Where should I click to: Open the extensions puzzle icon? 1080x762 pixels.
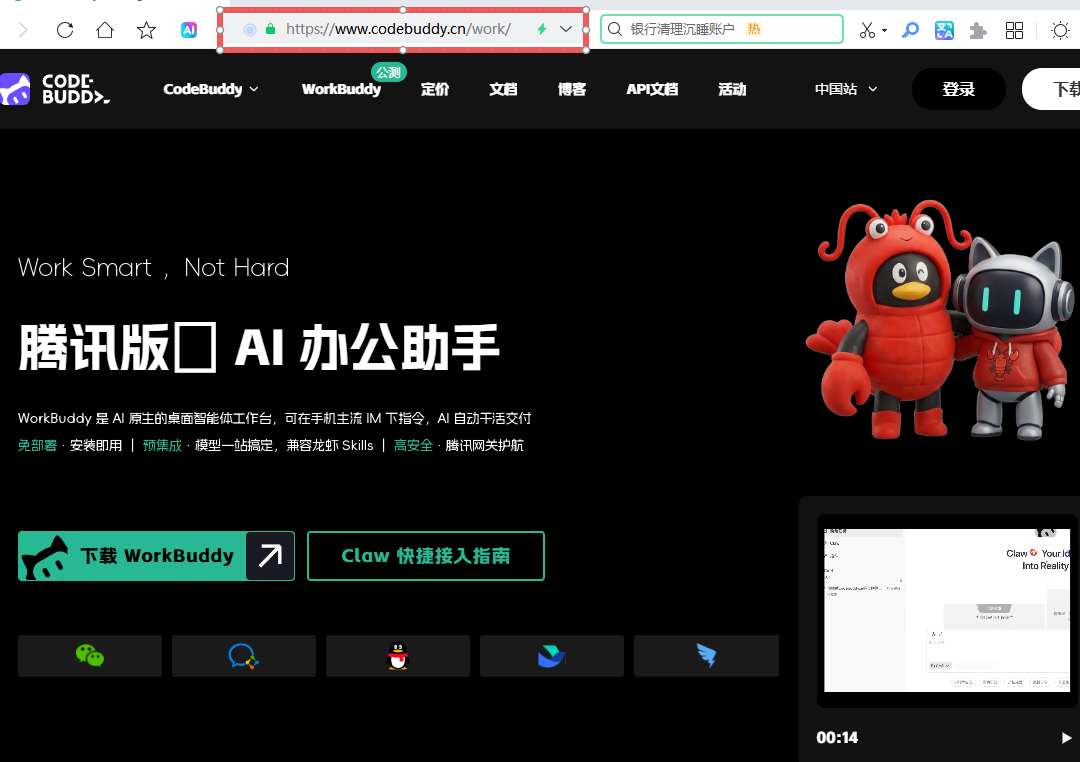click(978, 30)
